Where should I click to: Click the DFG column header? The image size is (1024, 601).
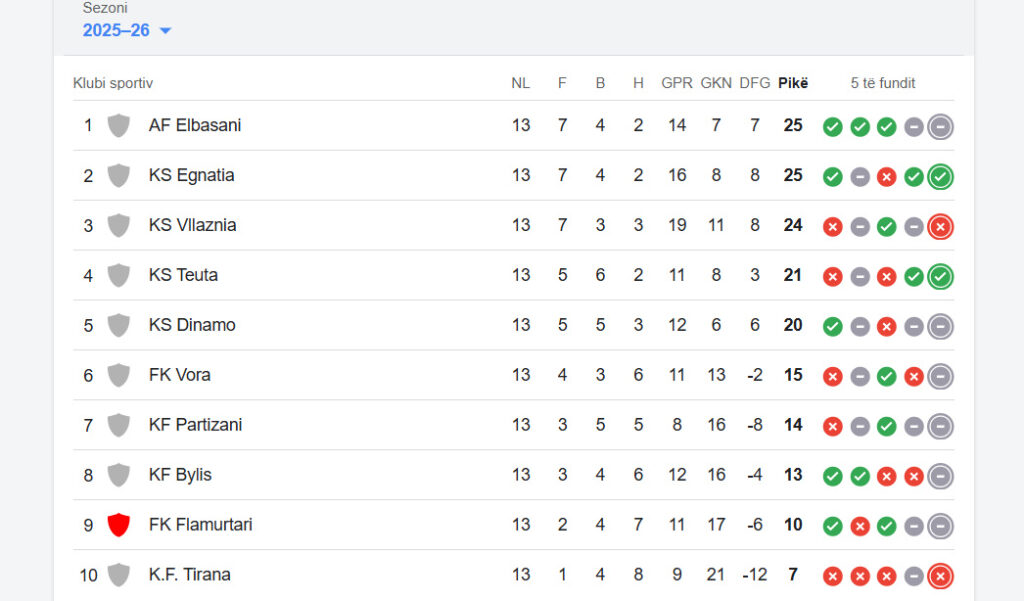point(755,83)
